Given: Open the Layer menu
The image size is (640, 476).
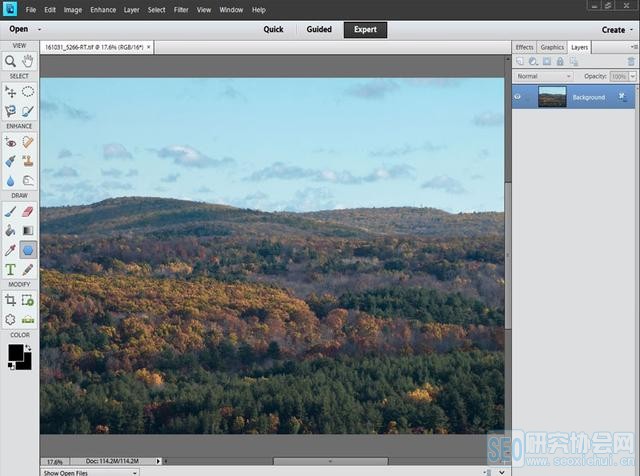Looking at the screenshot, I should click(131, 10).
